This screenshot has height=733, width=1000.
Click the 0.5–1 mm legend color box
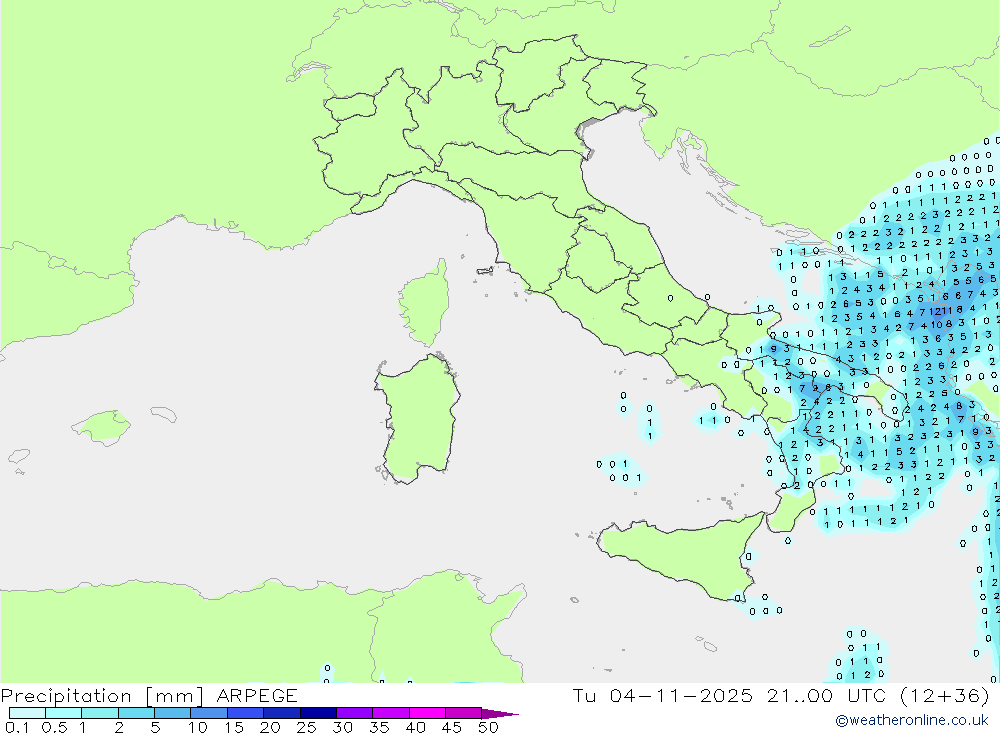point(64,713)
